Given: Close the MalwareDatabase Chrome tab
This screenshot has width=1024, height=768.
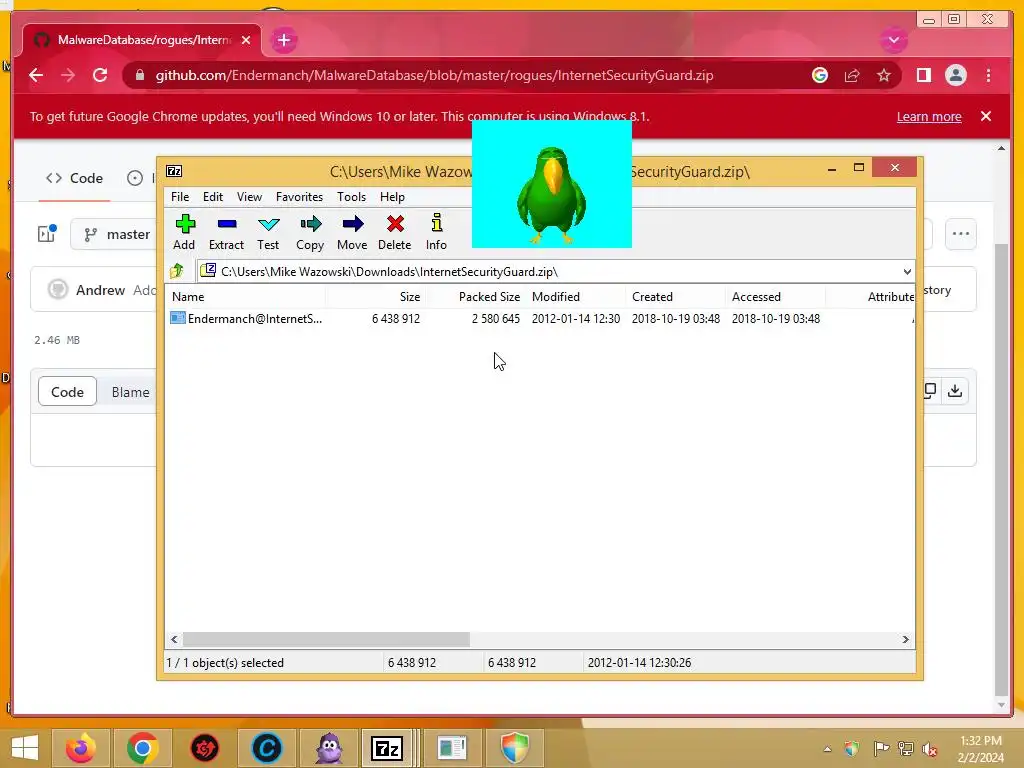Looking at the screenshot, I should click(246, 40).
